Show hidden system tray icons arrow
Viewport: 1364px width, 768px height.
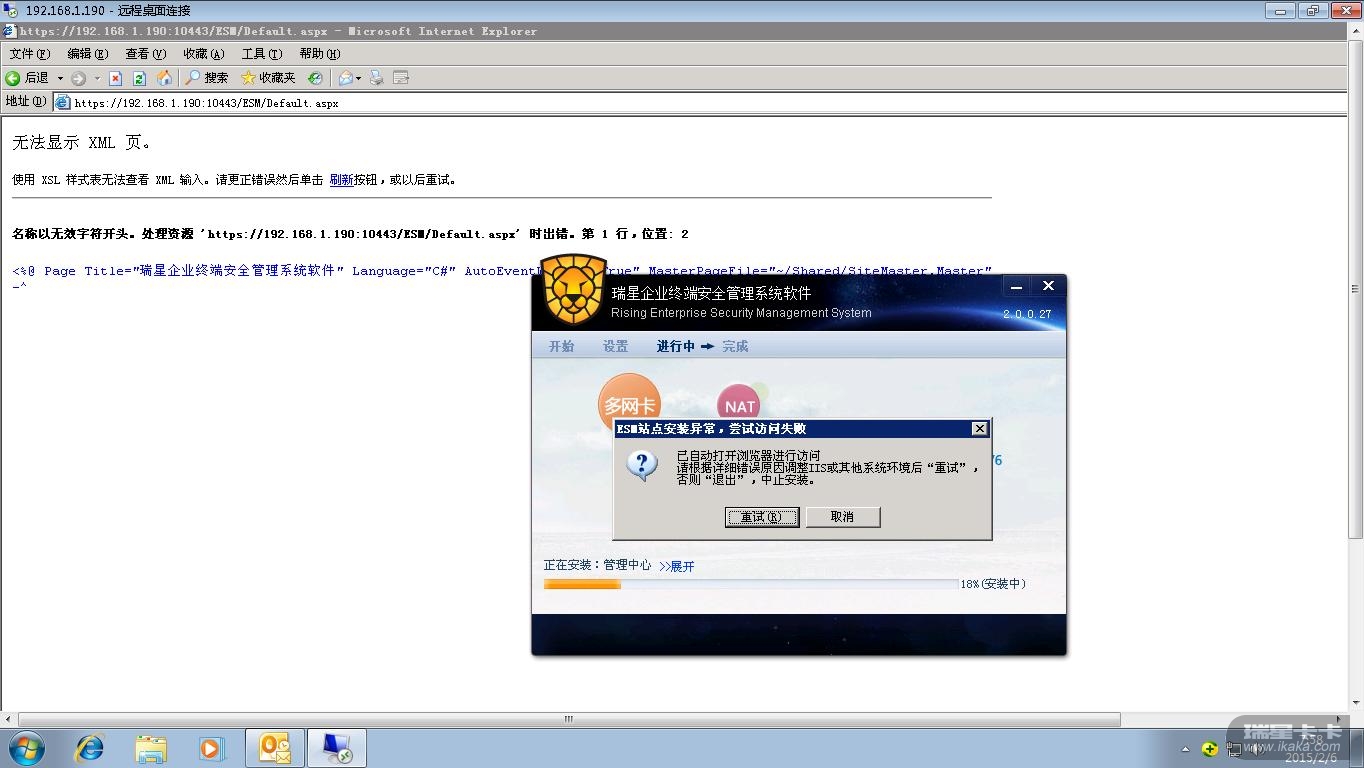(x=1186, y=749)
